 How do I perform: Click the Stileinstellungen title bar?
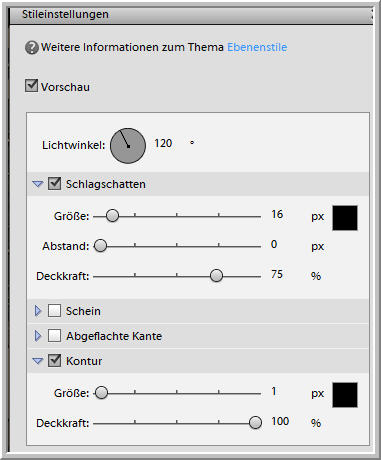[191, 15]
